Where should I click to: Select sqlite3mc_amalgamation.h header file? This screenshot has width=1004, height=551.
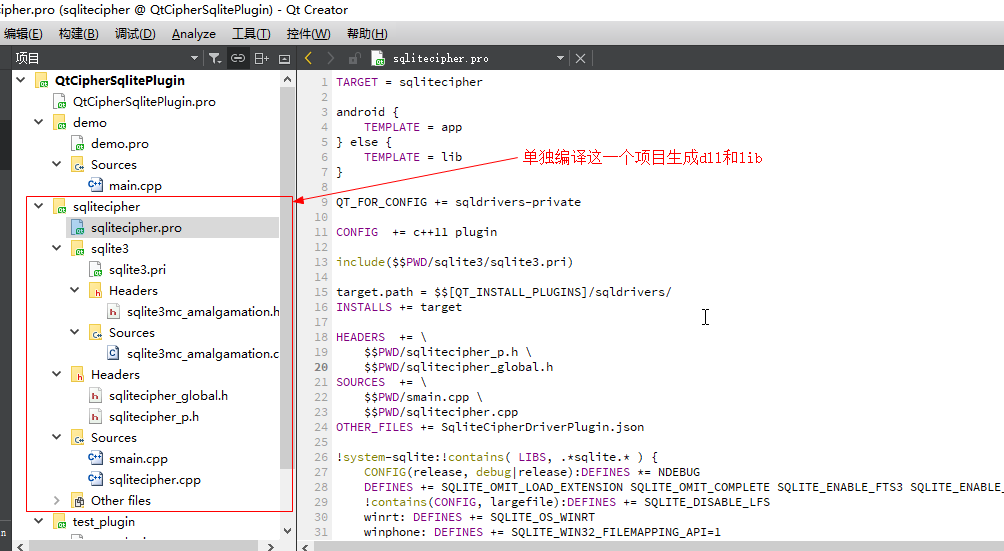pos(203,312)
